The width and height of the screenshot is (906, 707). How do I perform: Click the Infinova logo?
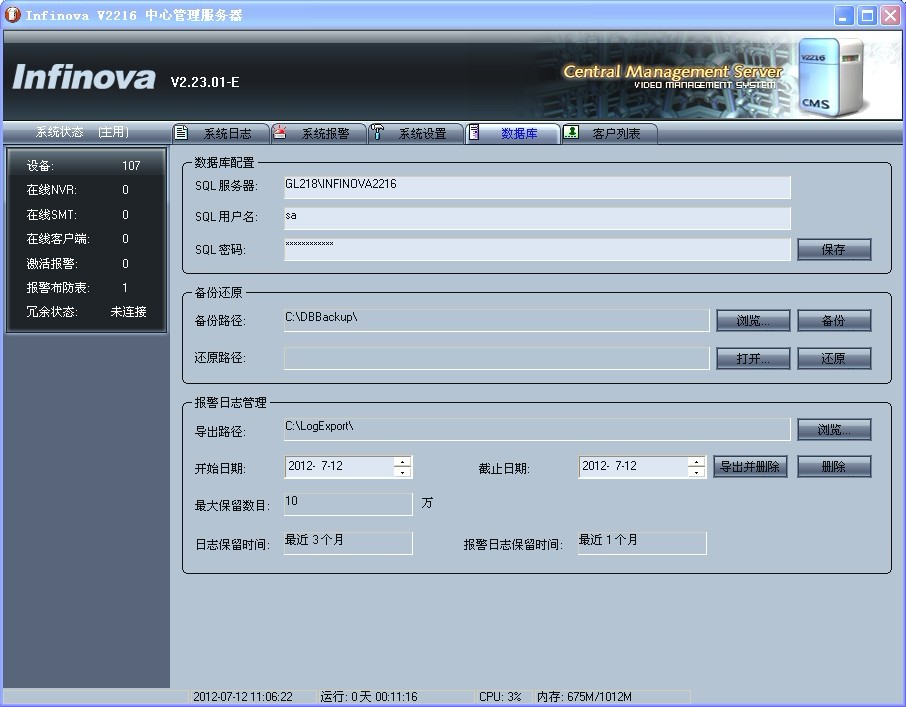(84, 77)
